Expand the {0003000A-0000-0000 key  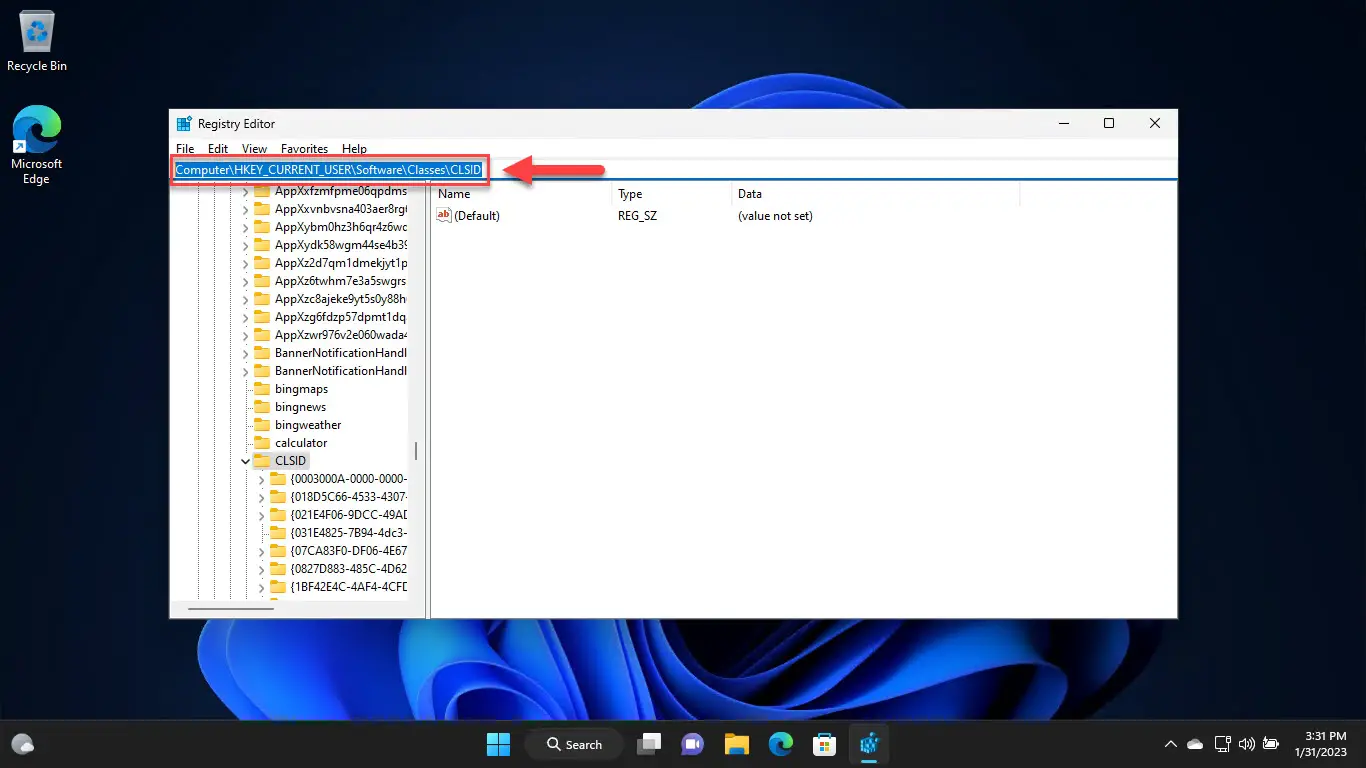[262, 479]
